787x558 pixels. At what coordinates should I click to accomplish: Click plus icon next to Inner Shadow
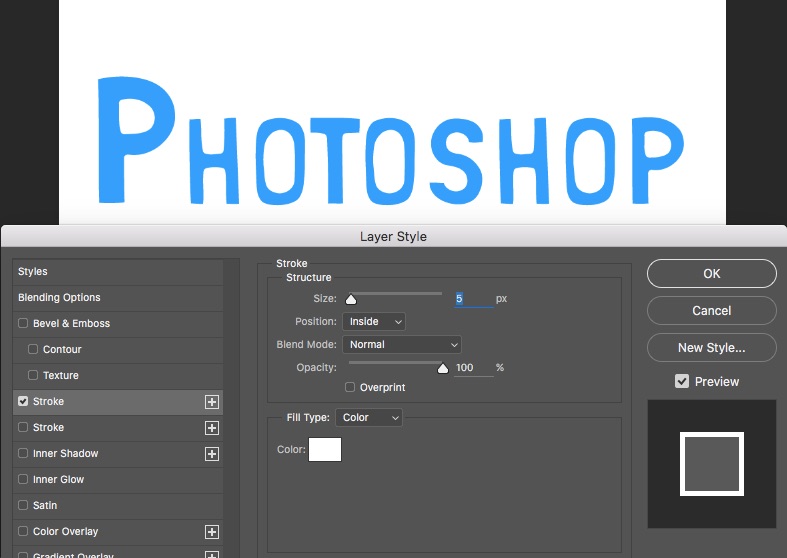pyautogui.click(x=212, y=454)
